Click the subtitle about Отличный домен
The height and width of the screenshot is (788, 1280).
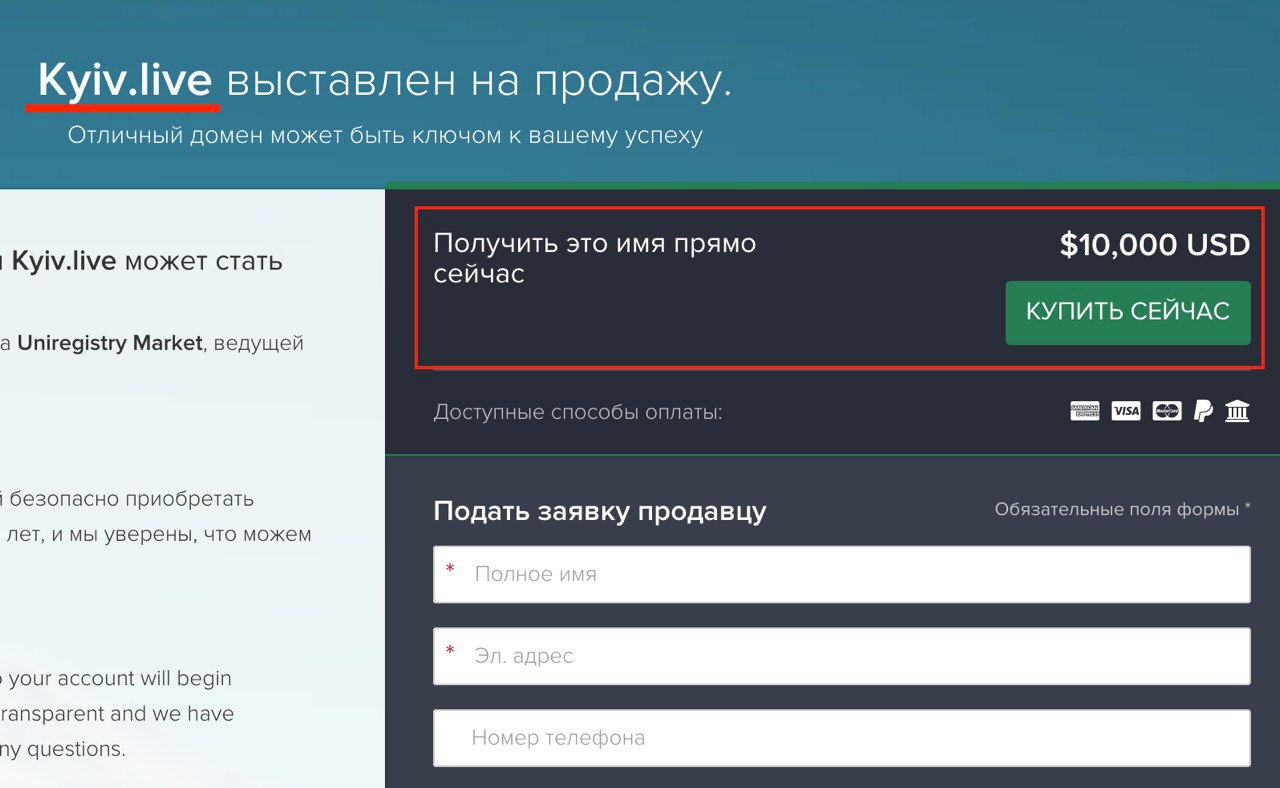(385, 135)
